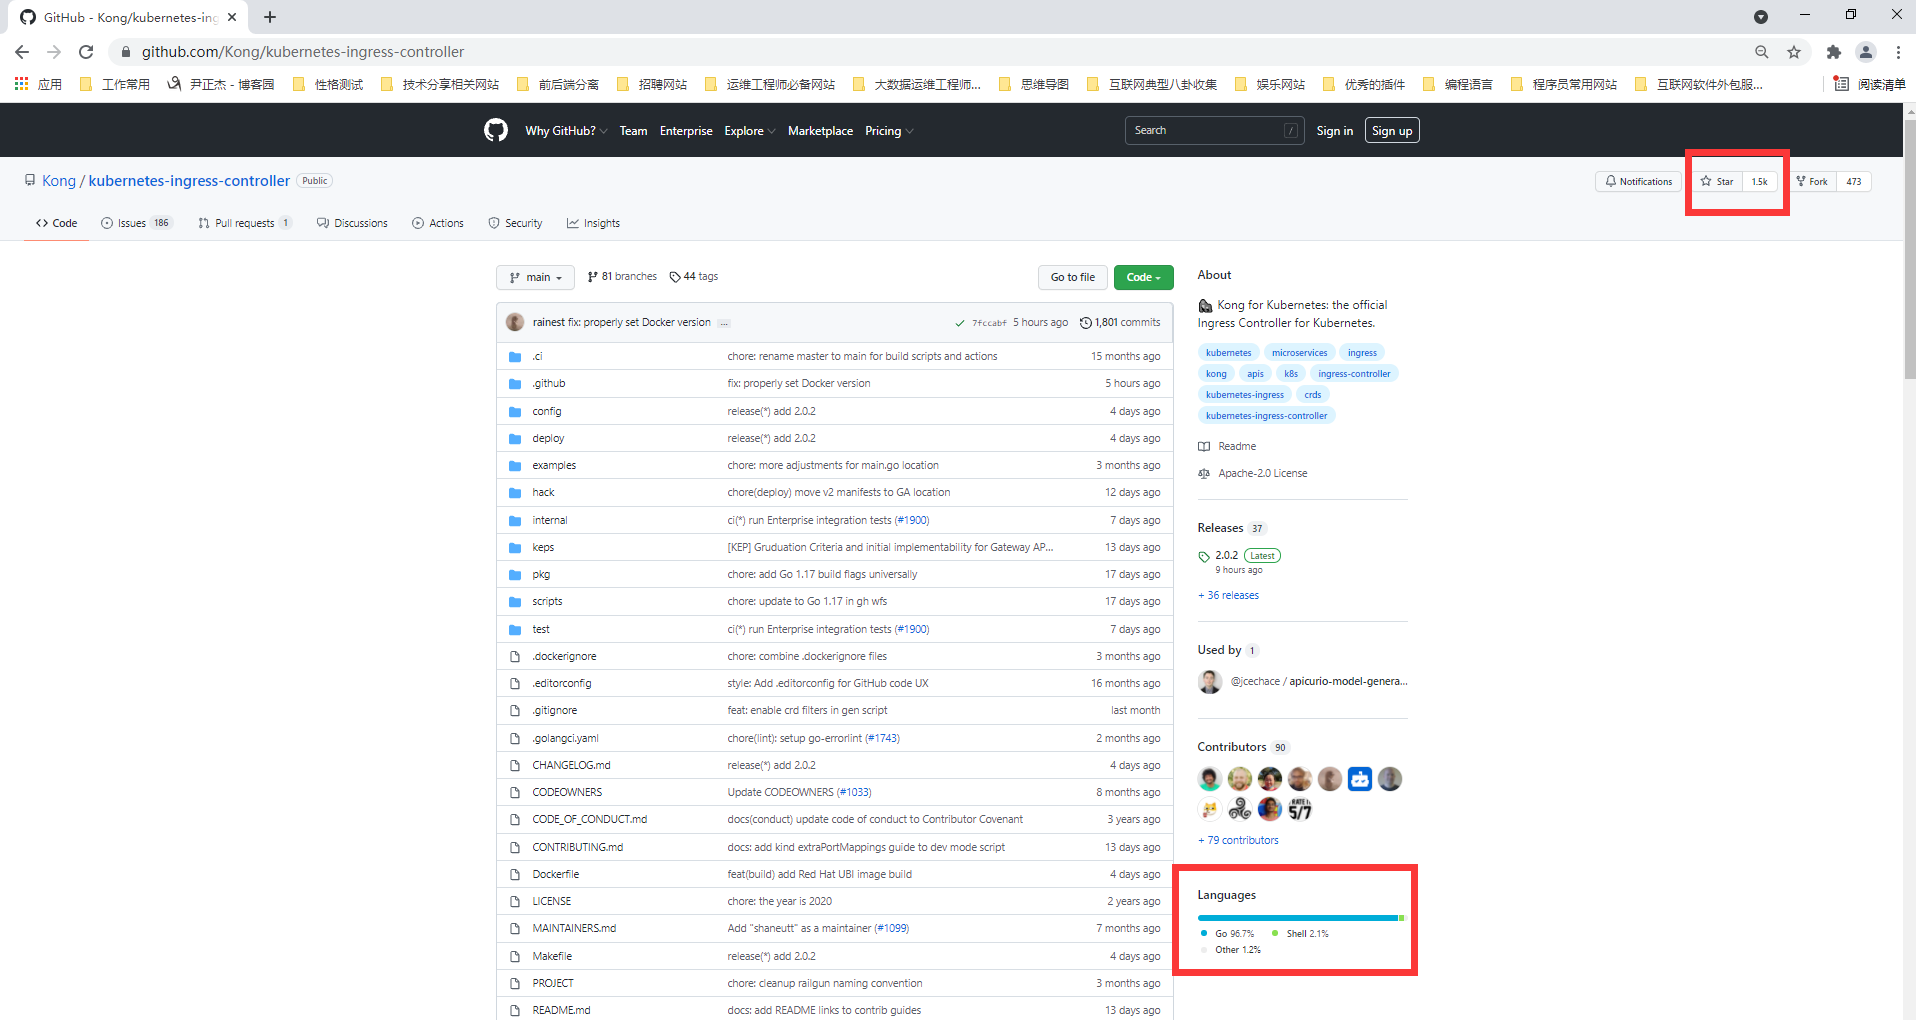Click the browser reload page icon
Image resolution: width=1916 pixels, height=1020 pixels.
click(86, 52)
